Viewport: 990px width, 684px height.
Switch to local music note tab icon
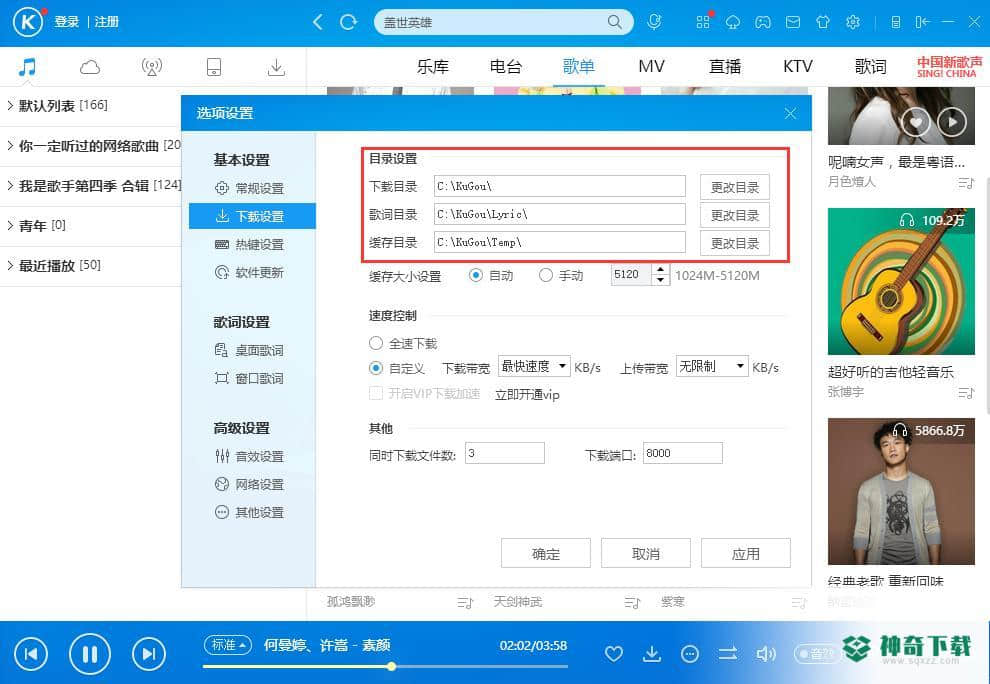[x=27, y=66]
